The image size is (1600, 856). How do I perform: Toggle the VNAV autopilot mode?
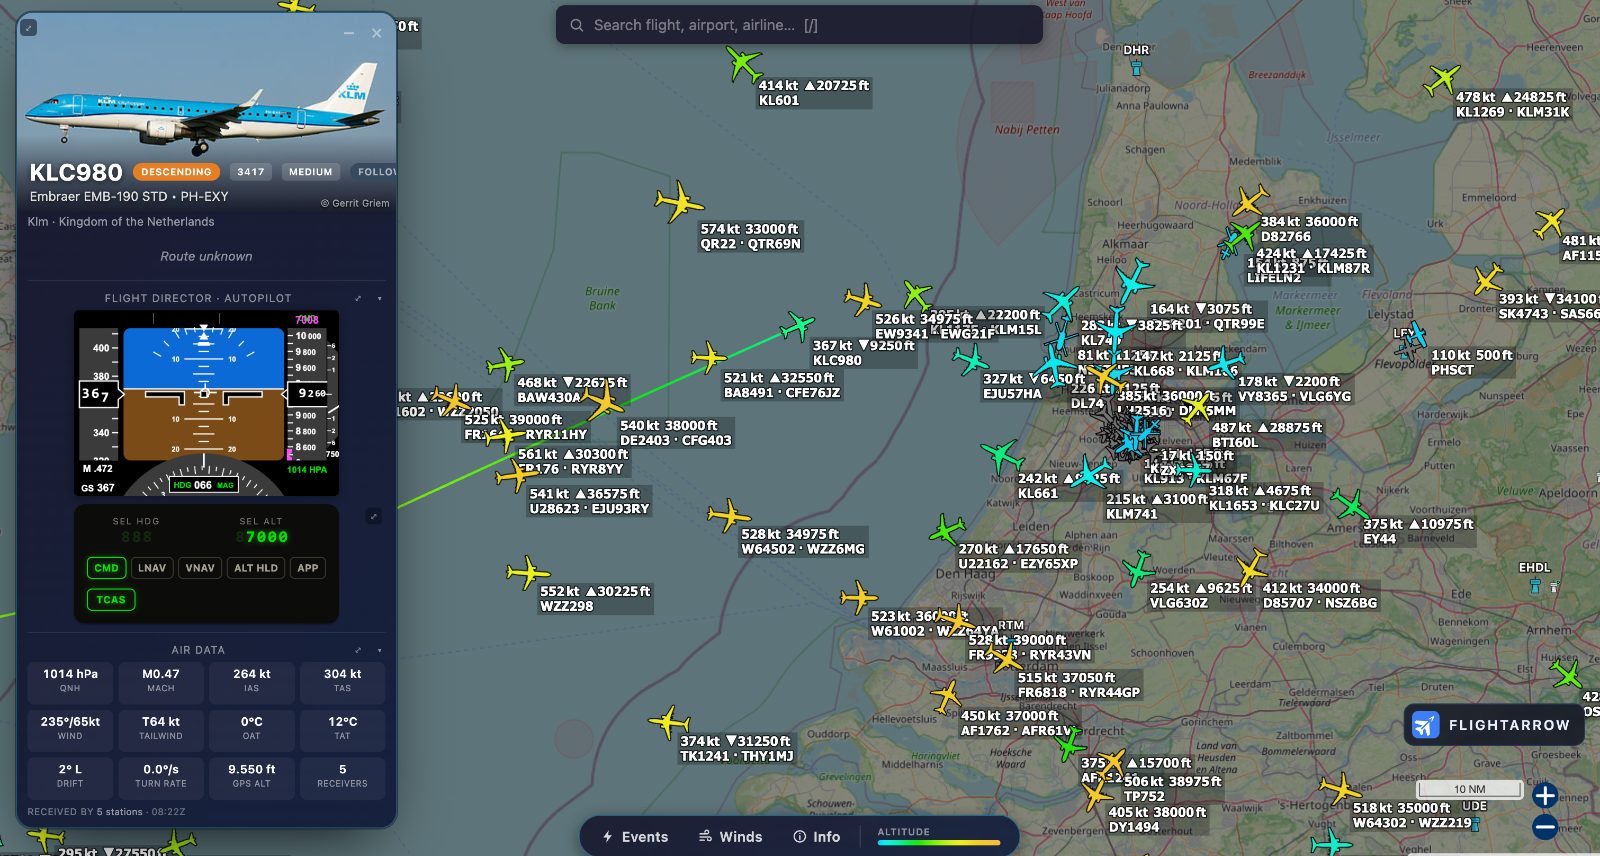(200, 568)
